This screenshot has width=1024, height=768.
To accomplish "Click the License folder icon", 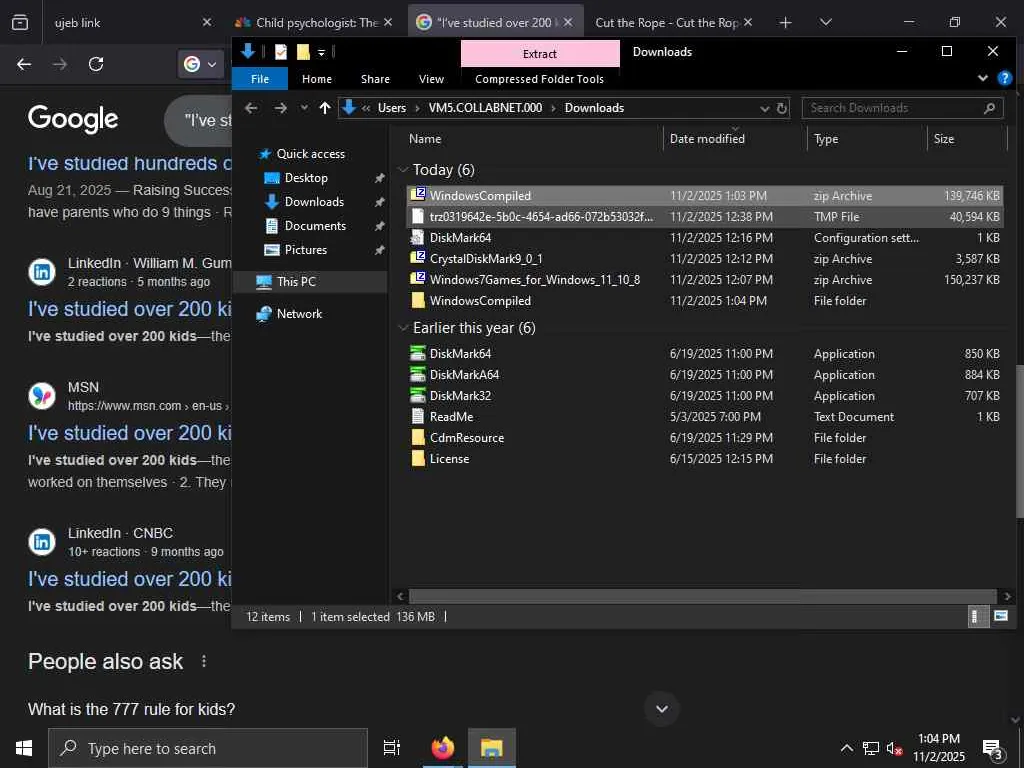I will coord(417,458).
